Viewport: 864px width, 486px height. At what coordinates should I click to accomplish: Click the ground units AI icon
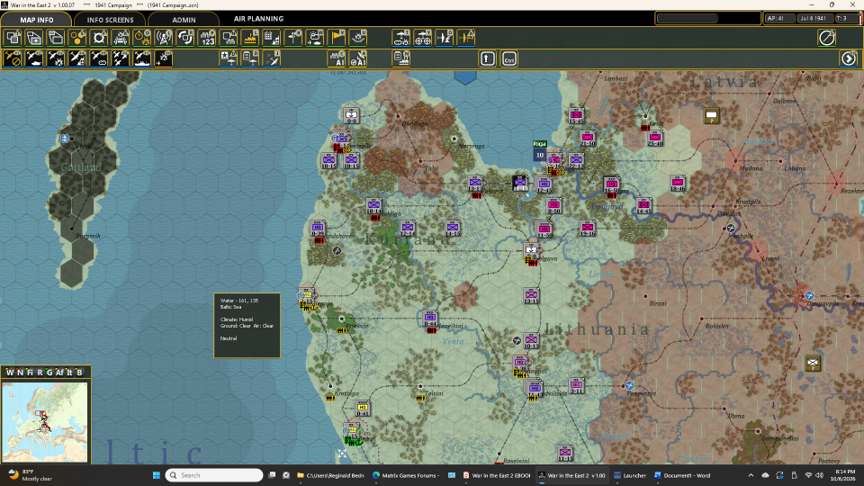point(337,58)
